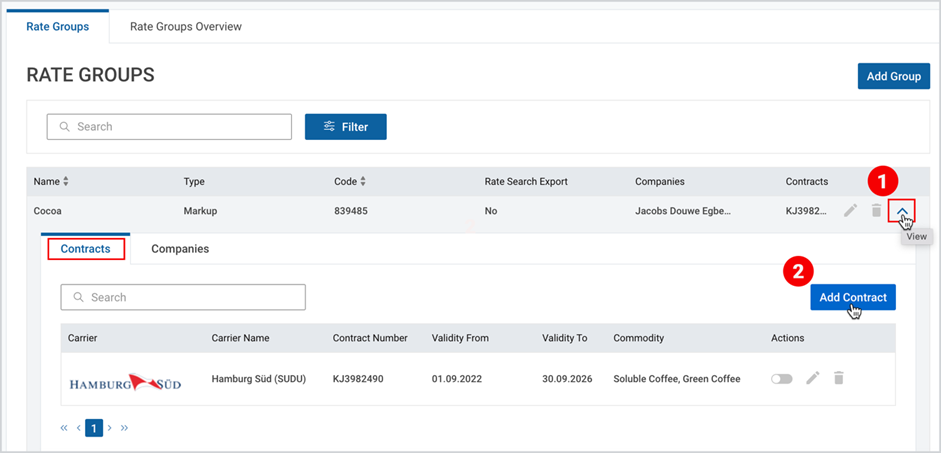
Task: Click the Rate Search Export value No
Action: 491,211
